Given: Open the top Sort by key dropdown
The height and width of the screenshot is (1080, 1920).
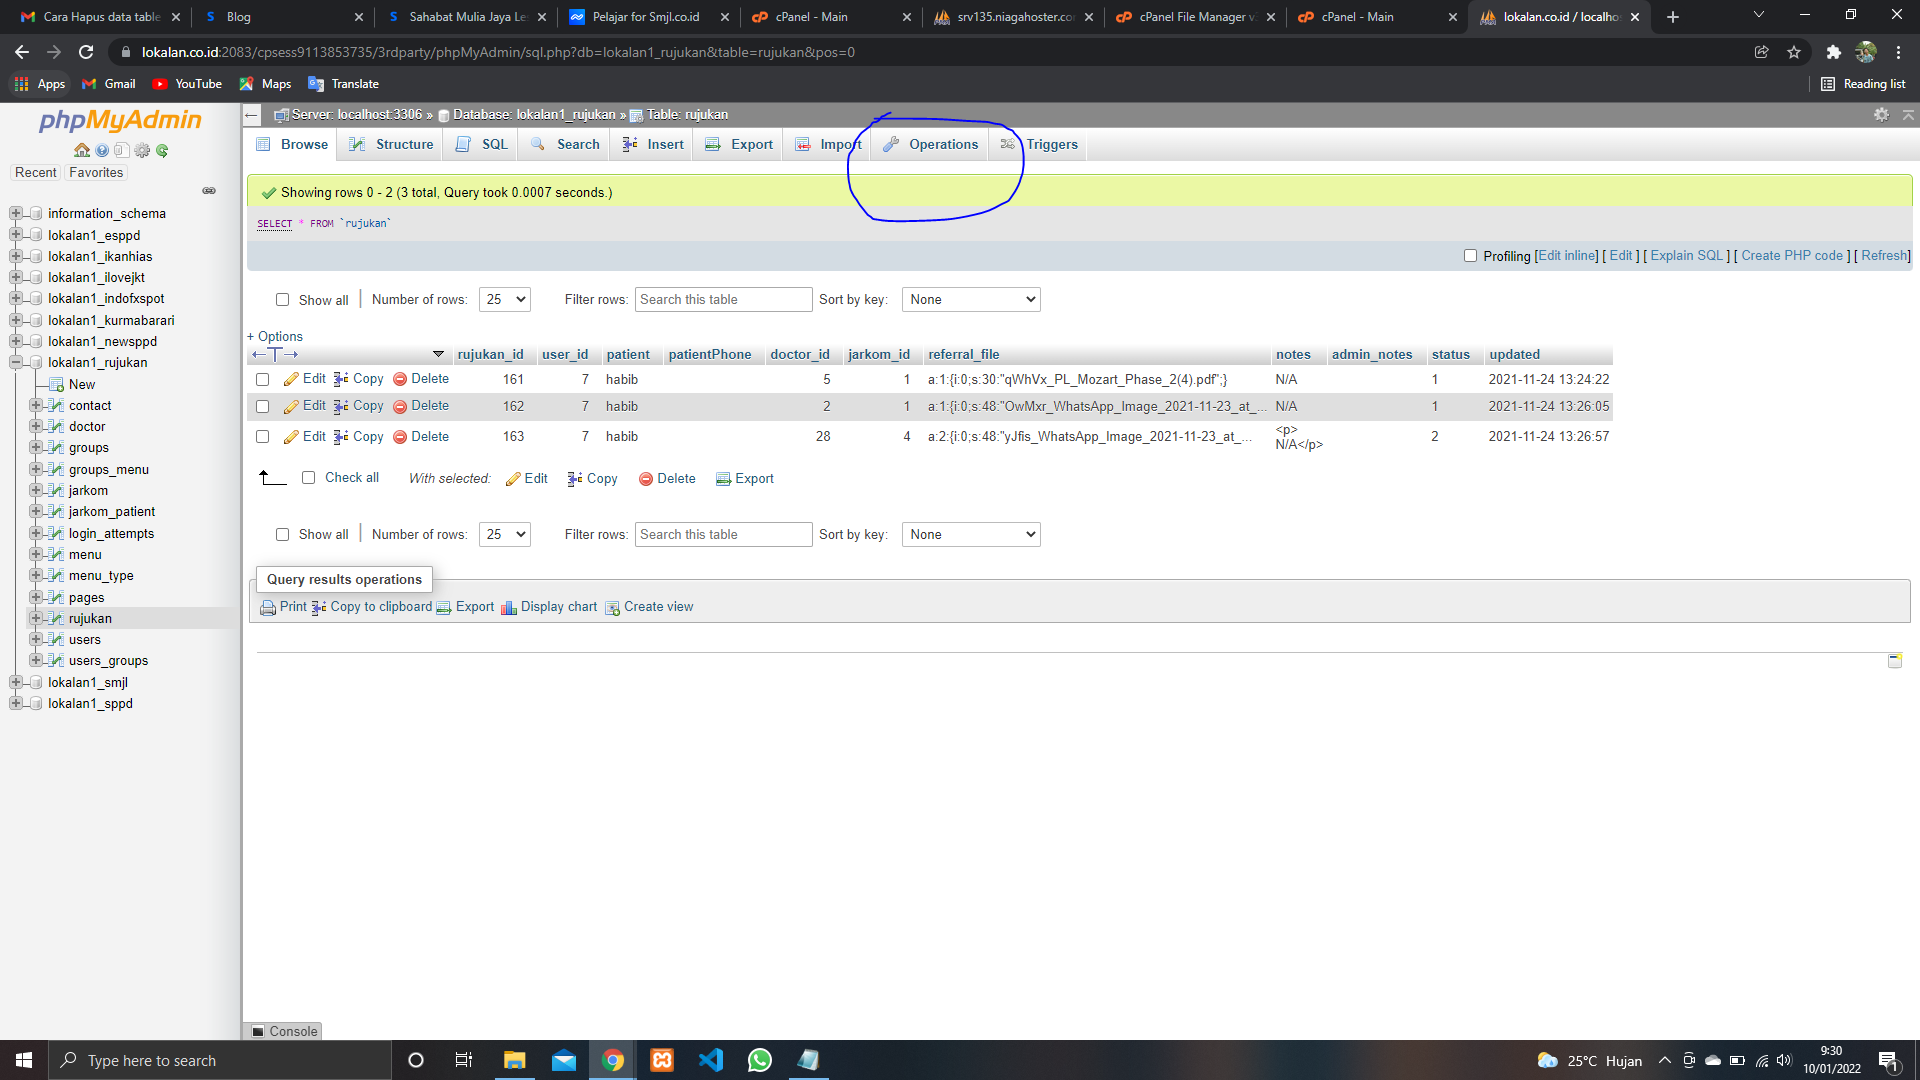Looking at the screenshot, I should click(x=971, y=300).
